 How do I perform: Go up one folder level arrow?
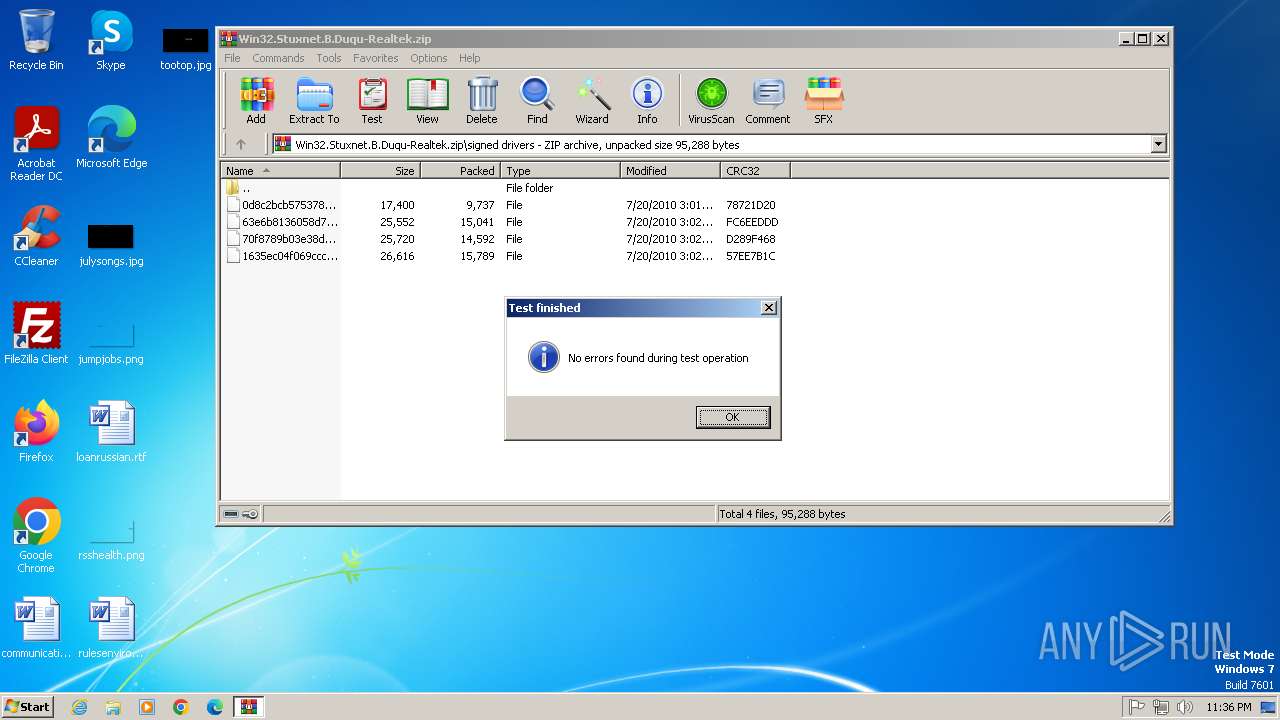point(241,144)
